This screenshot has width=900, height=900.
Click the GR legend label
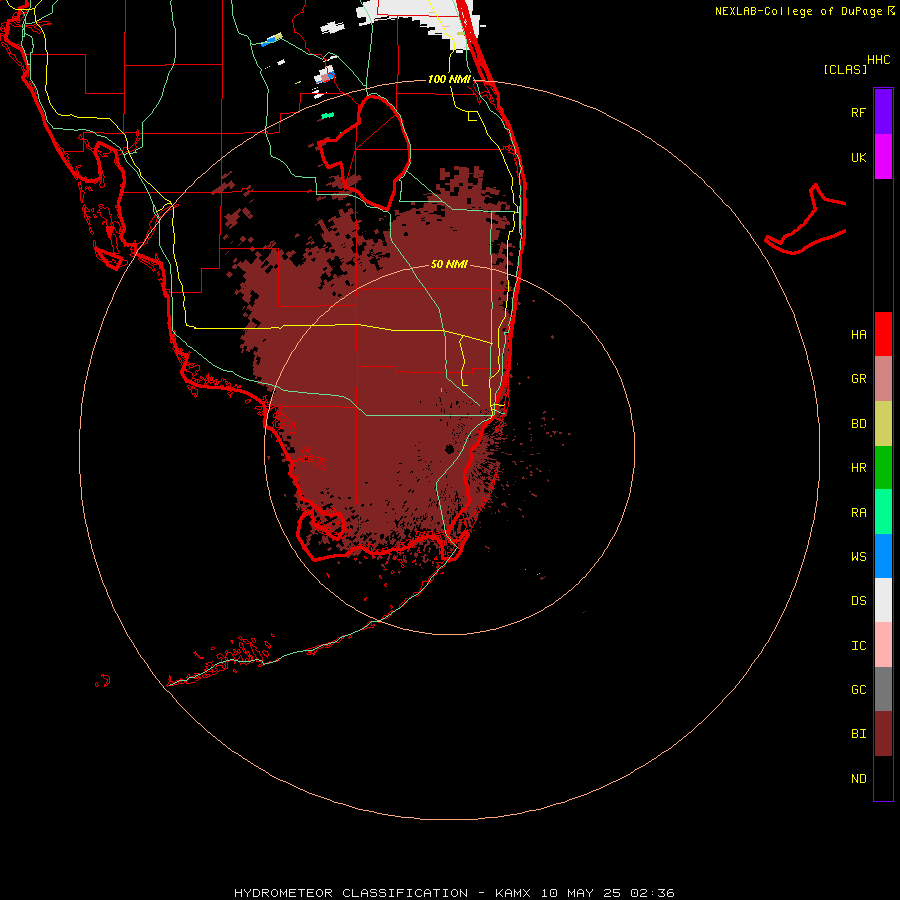click(858, 379)
